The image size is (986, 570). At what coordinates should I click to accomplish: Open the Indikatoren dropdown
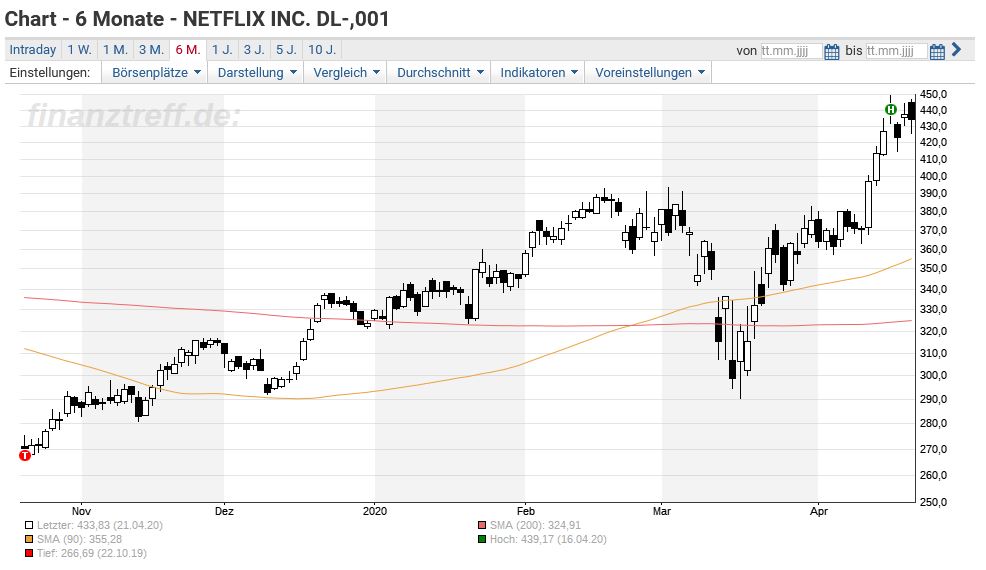pos(538,72)
